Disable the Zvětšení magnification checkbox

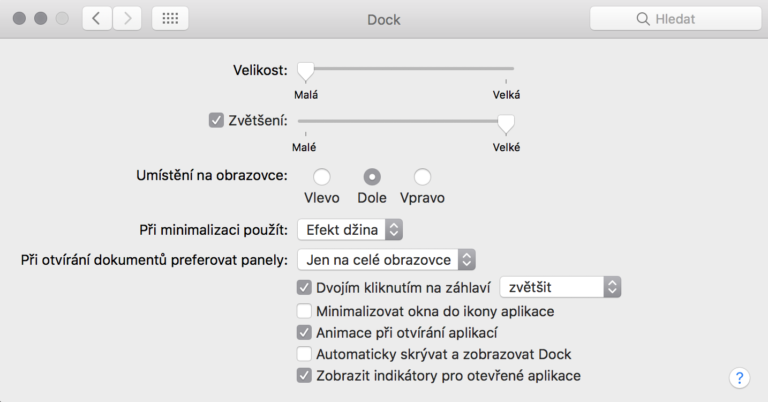(215, 121)
